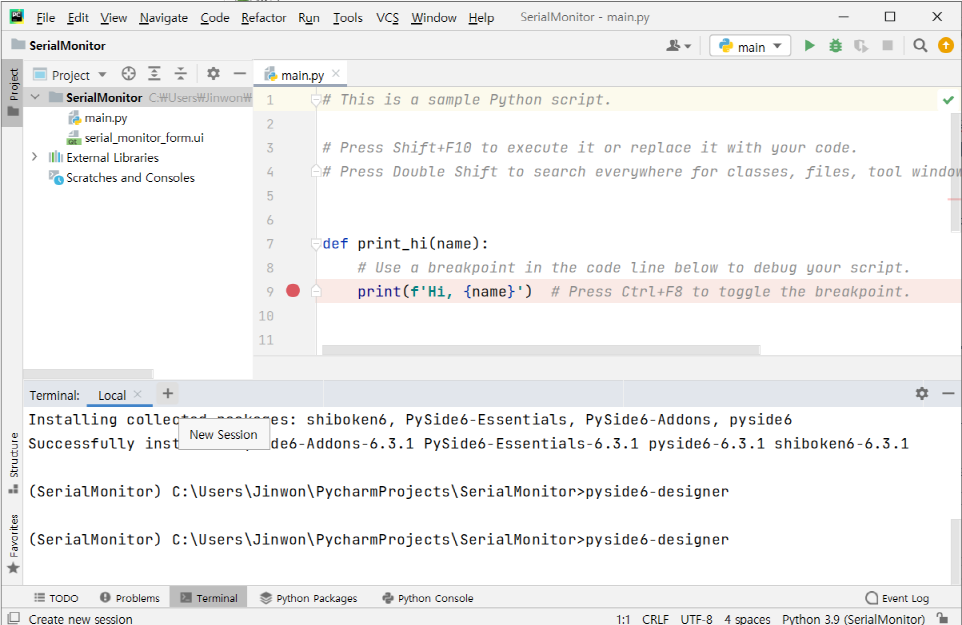Click Python 3.9 (SerialMonitor) interpreter
962x625 pixels.
(853, 619)
